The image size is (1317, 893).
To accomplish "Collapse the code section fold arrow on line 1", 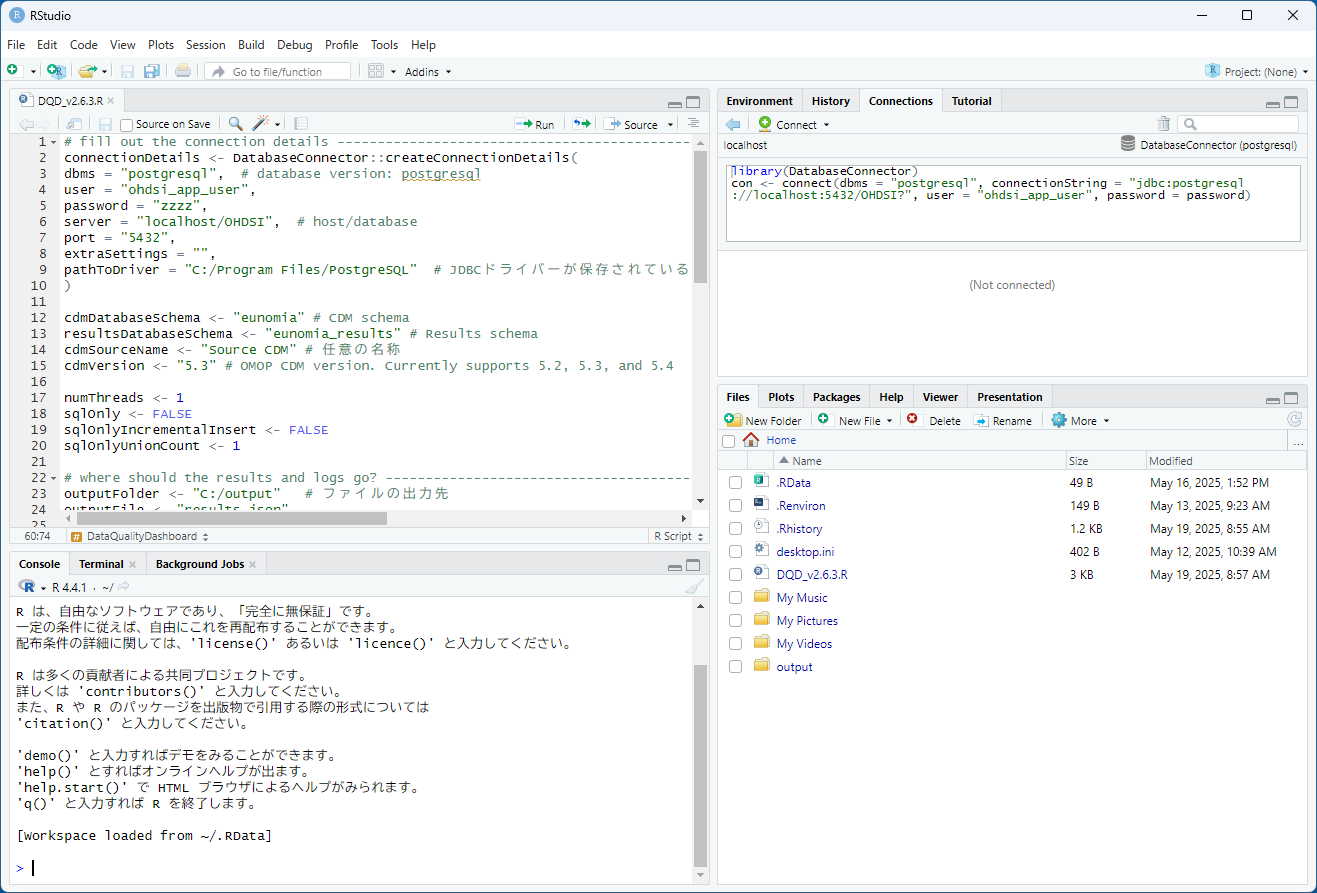I will point(54,142).
